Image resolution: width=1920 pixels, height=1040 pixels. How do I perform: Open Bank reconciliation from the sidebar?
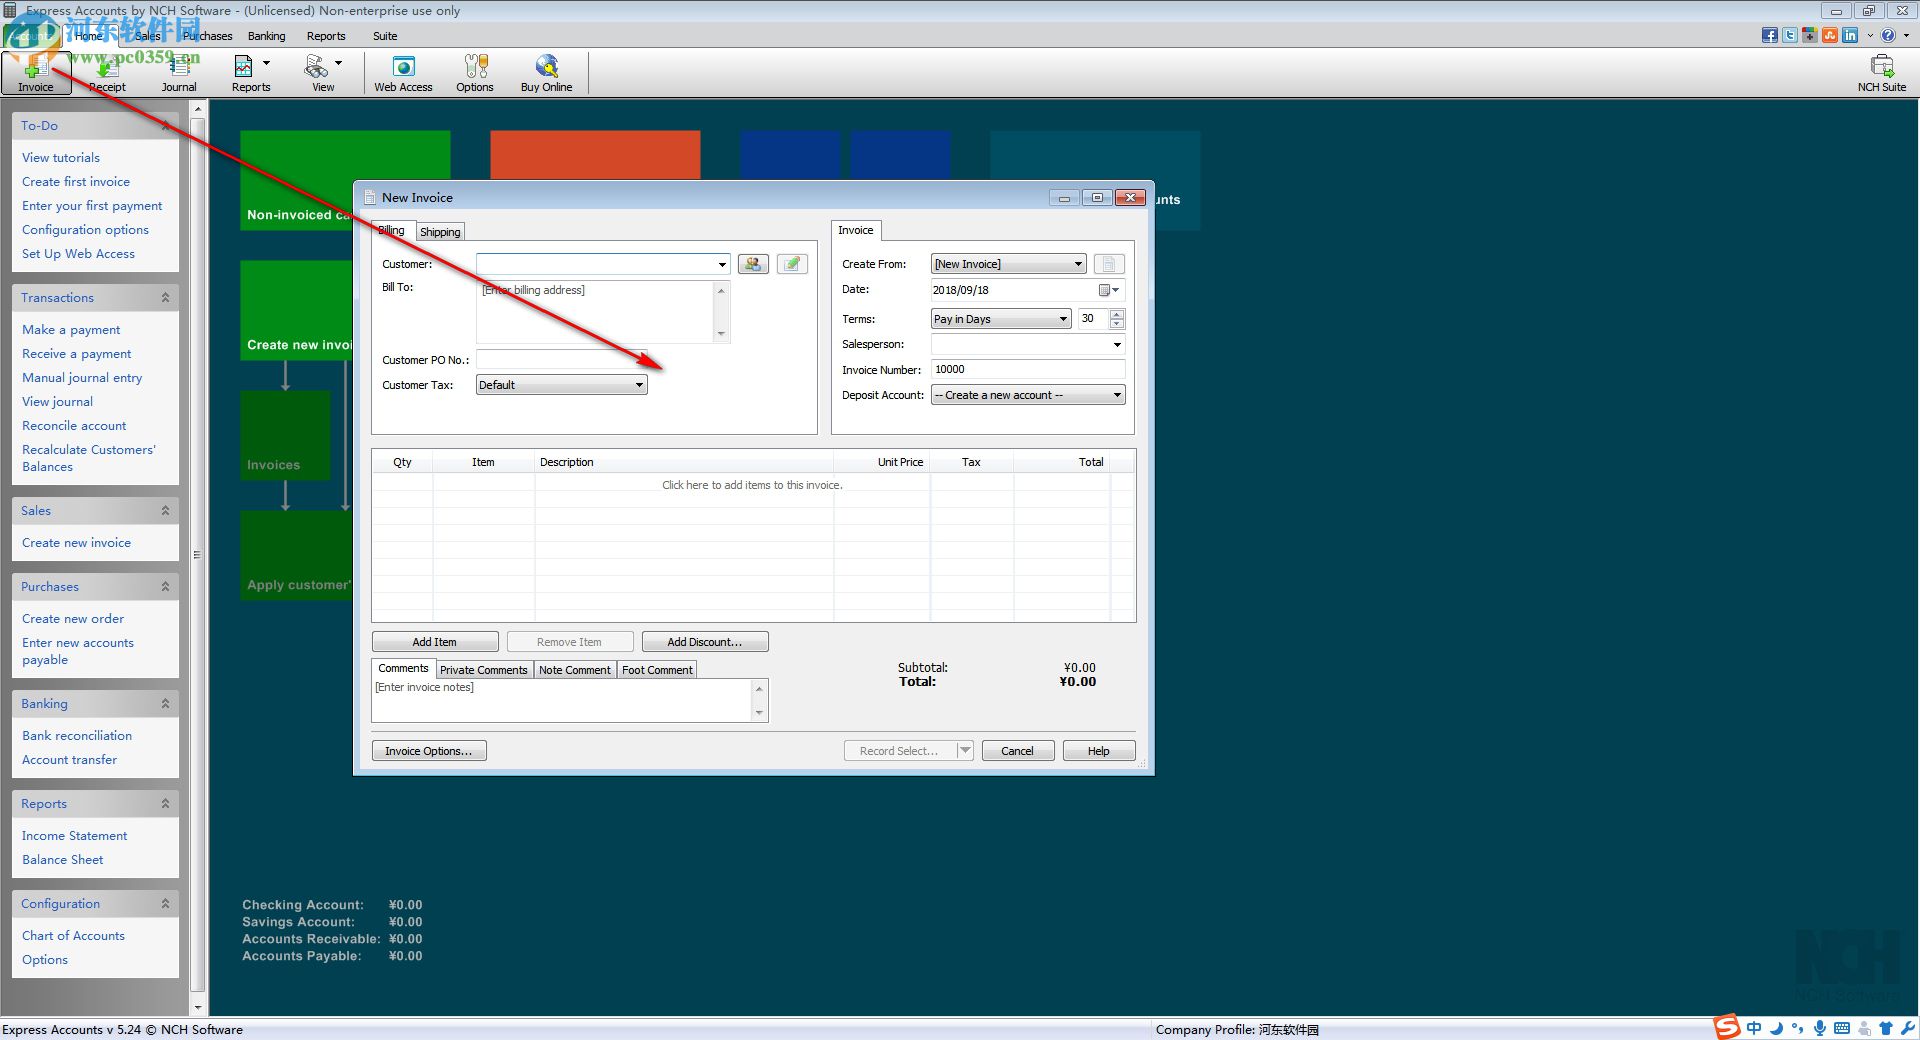(x=76, y=735)
